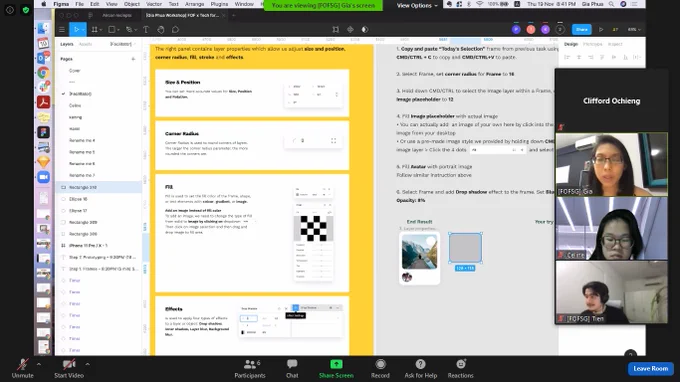Open the Prototype tab in right panel
The width and height of the screenshot is (680, 382).
592,44
